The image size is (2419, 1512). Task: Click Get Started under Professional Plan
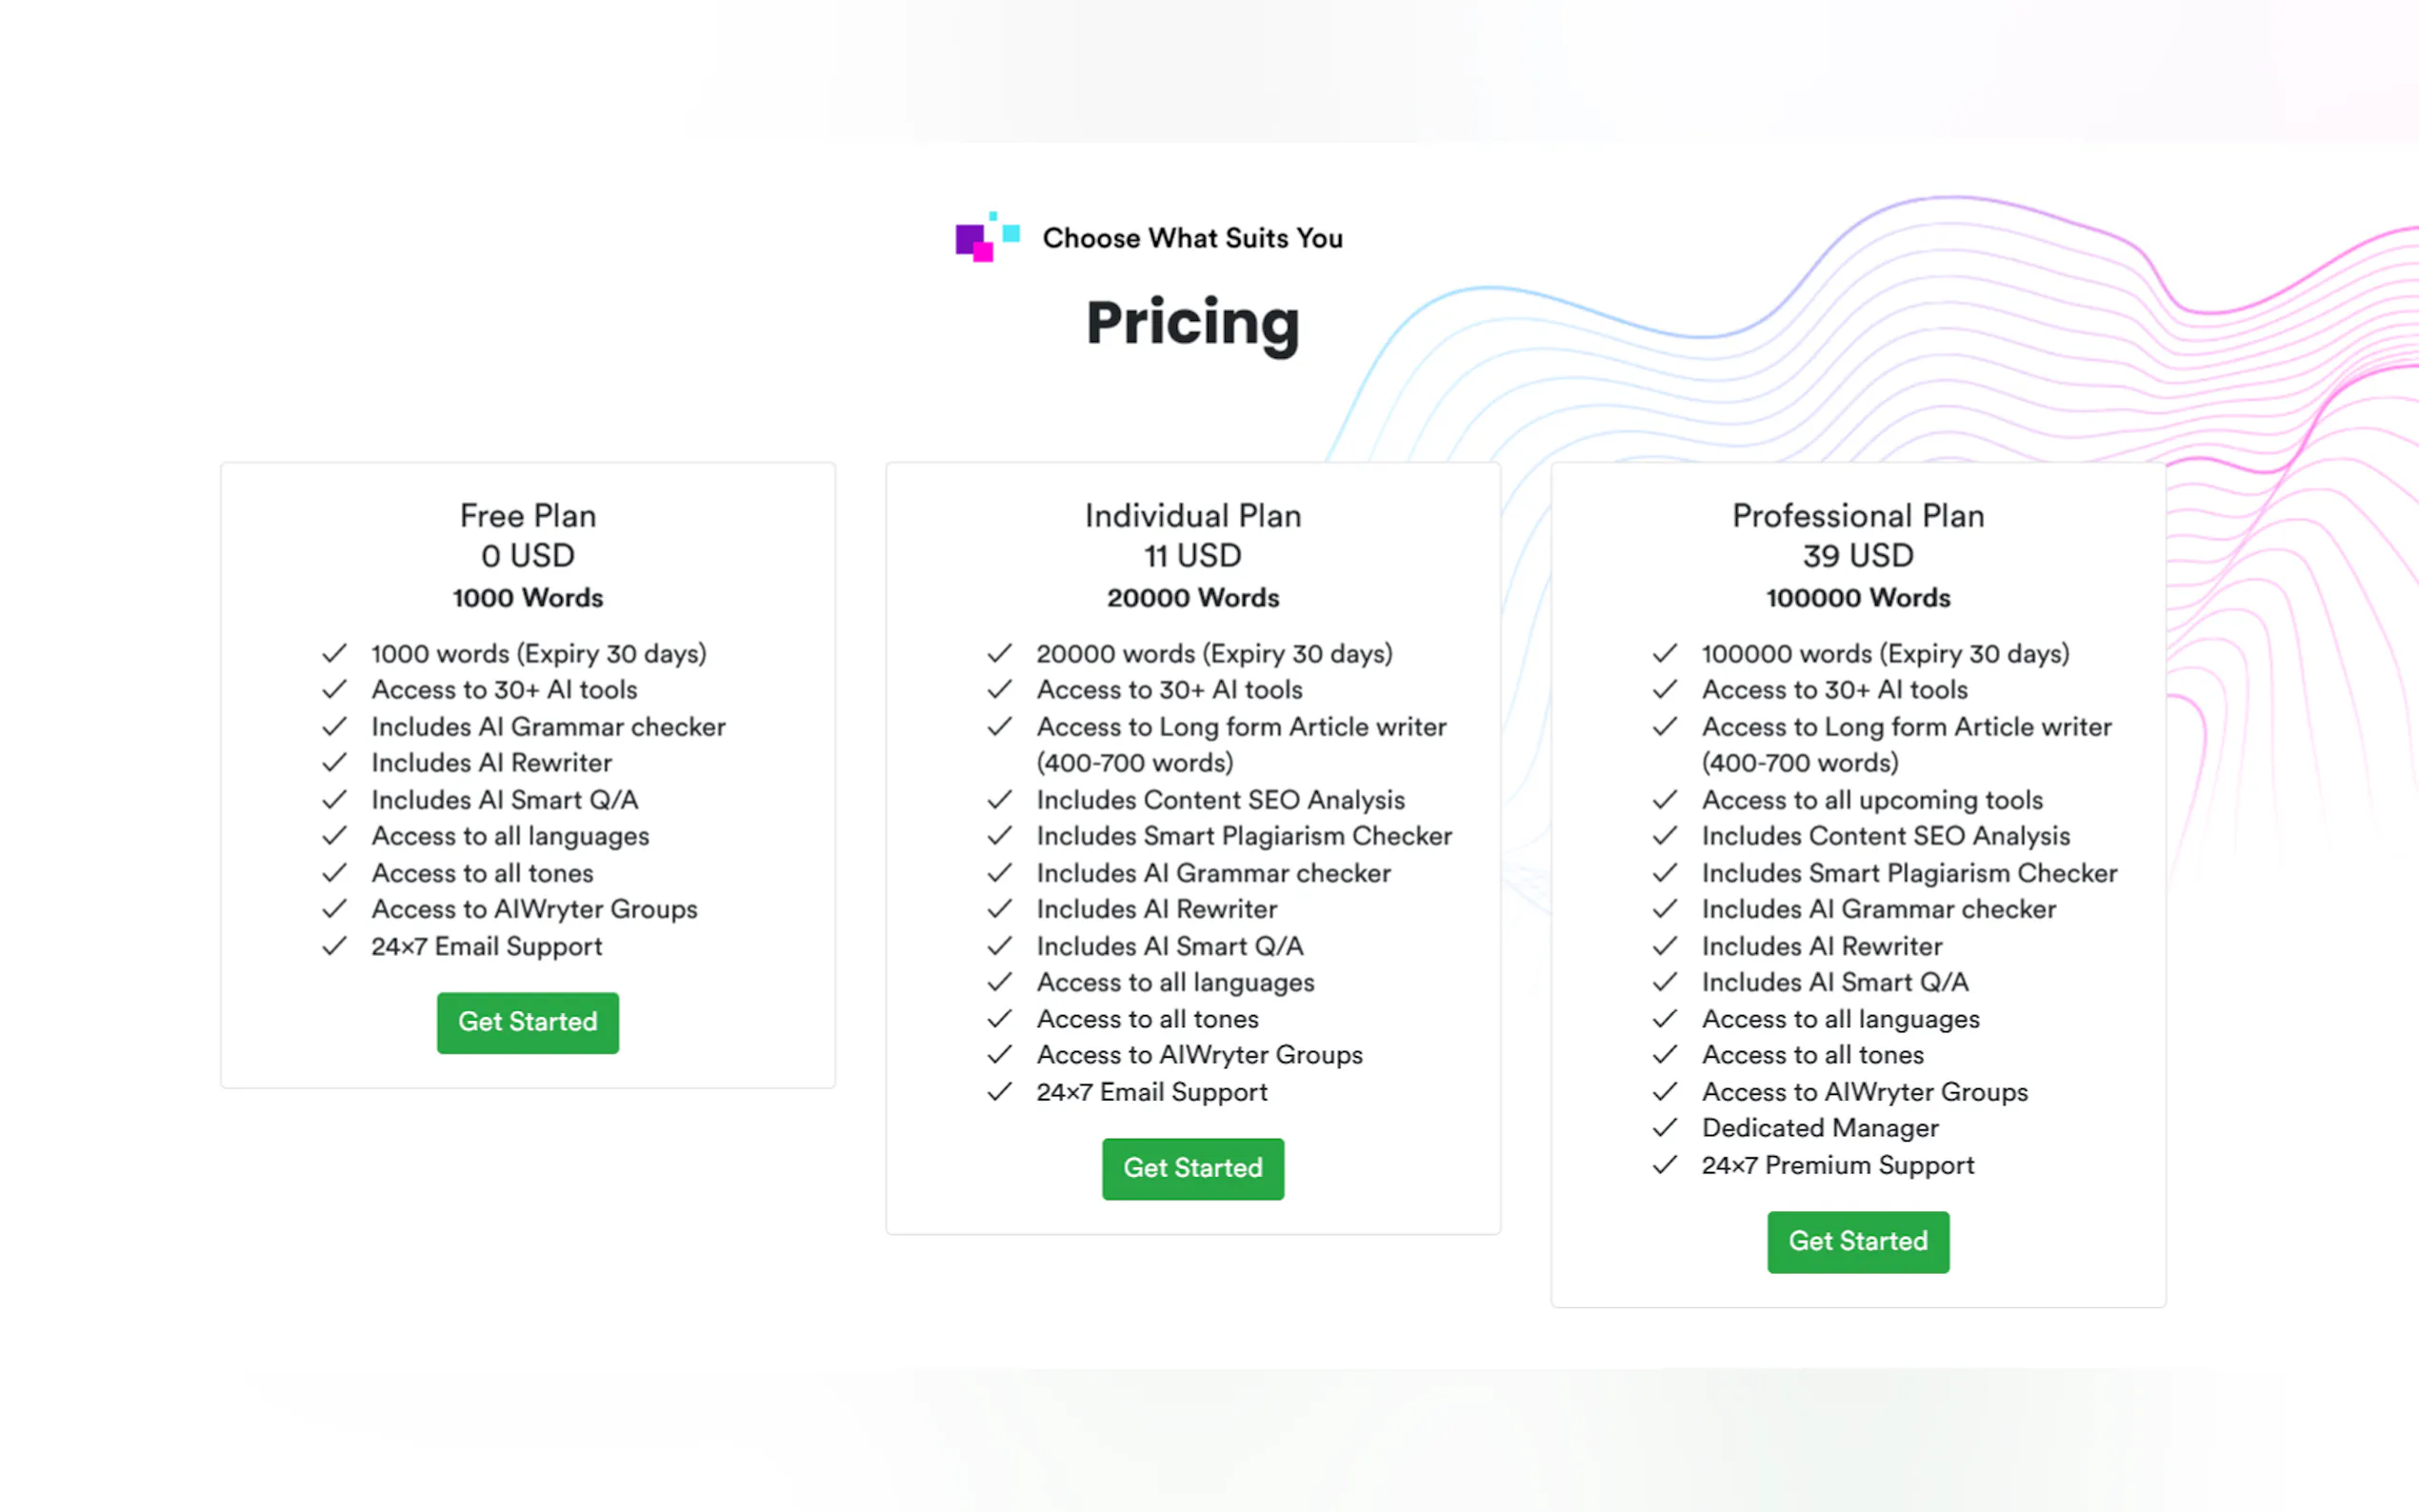click(1857, 1241)
